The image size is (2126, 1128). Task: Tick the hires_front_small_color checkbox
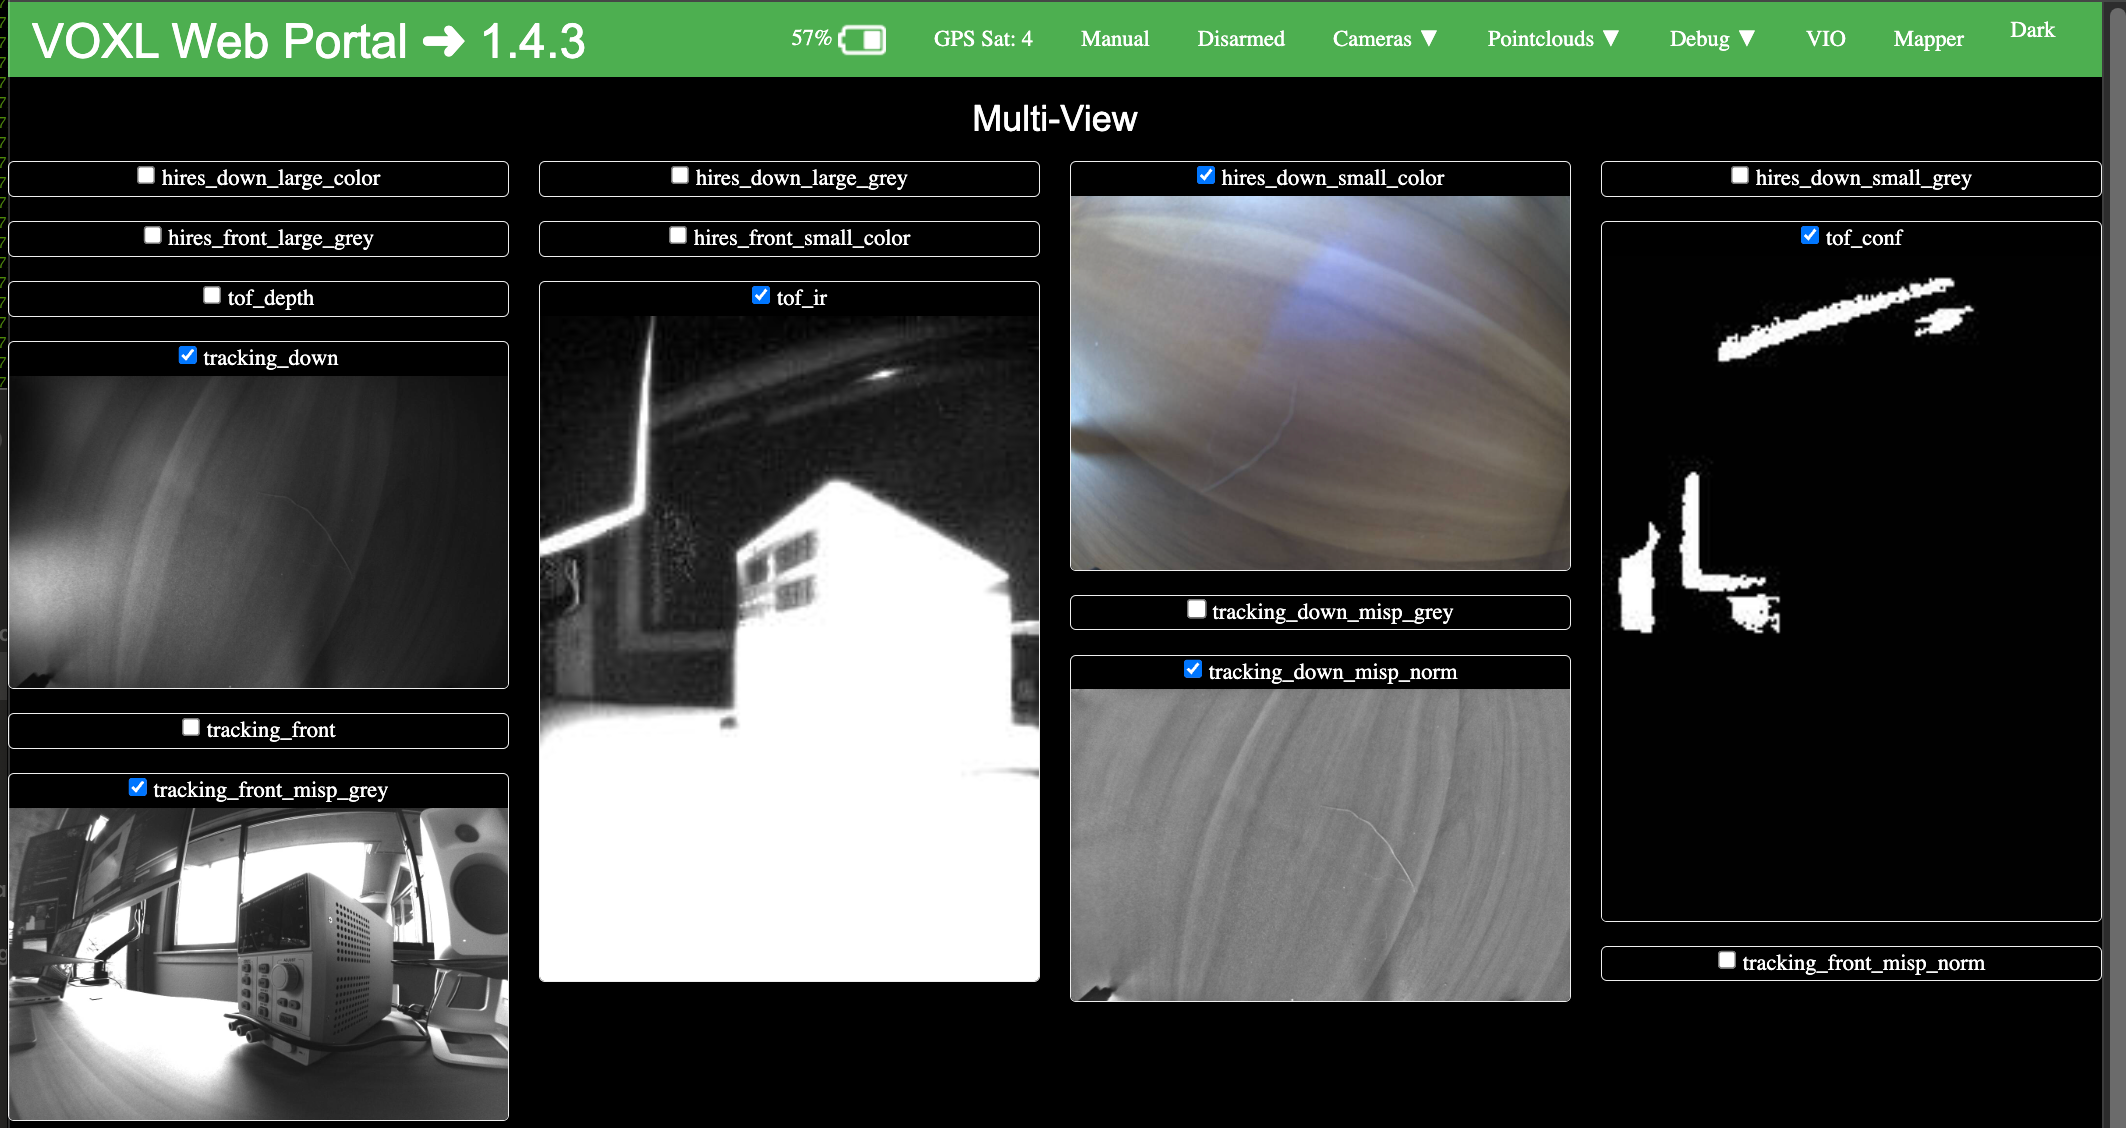pyautogui.click(x=678, y=236)
